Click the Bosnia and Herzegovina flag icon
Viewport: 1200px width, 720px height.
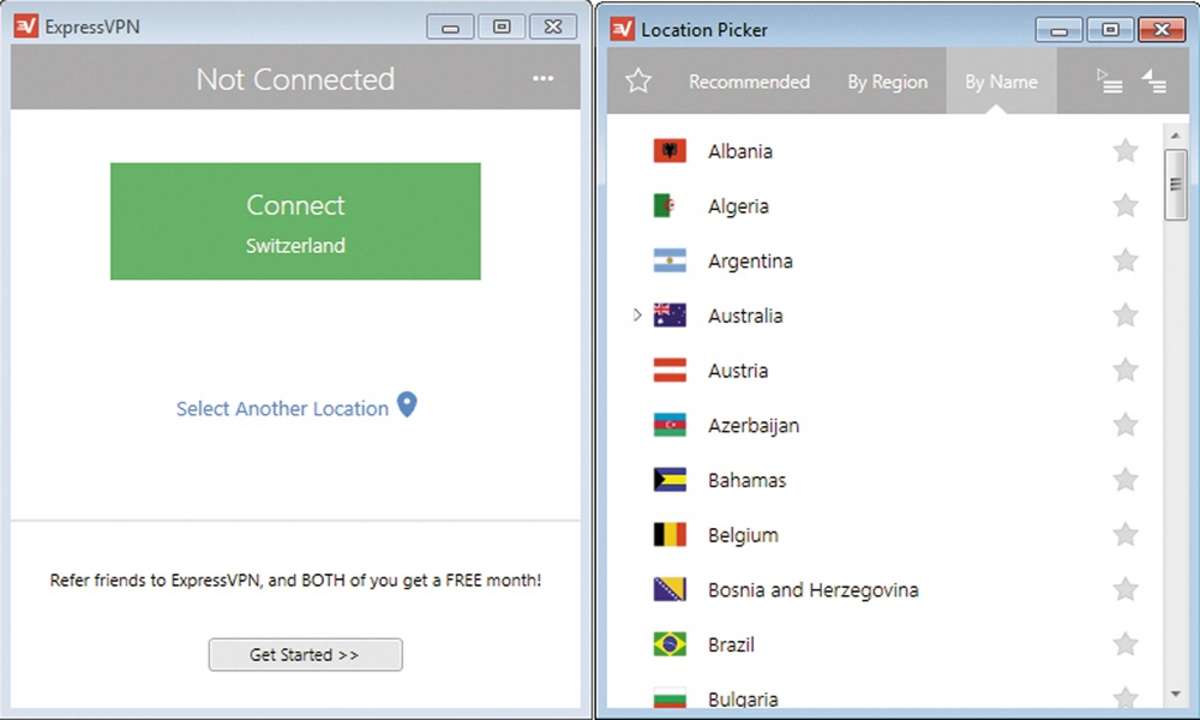[670, 590]
